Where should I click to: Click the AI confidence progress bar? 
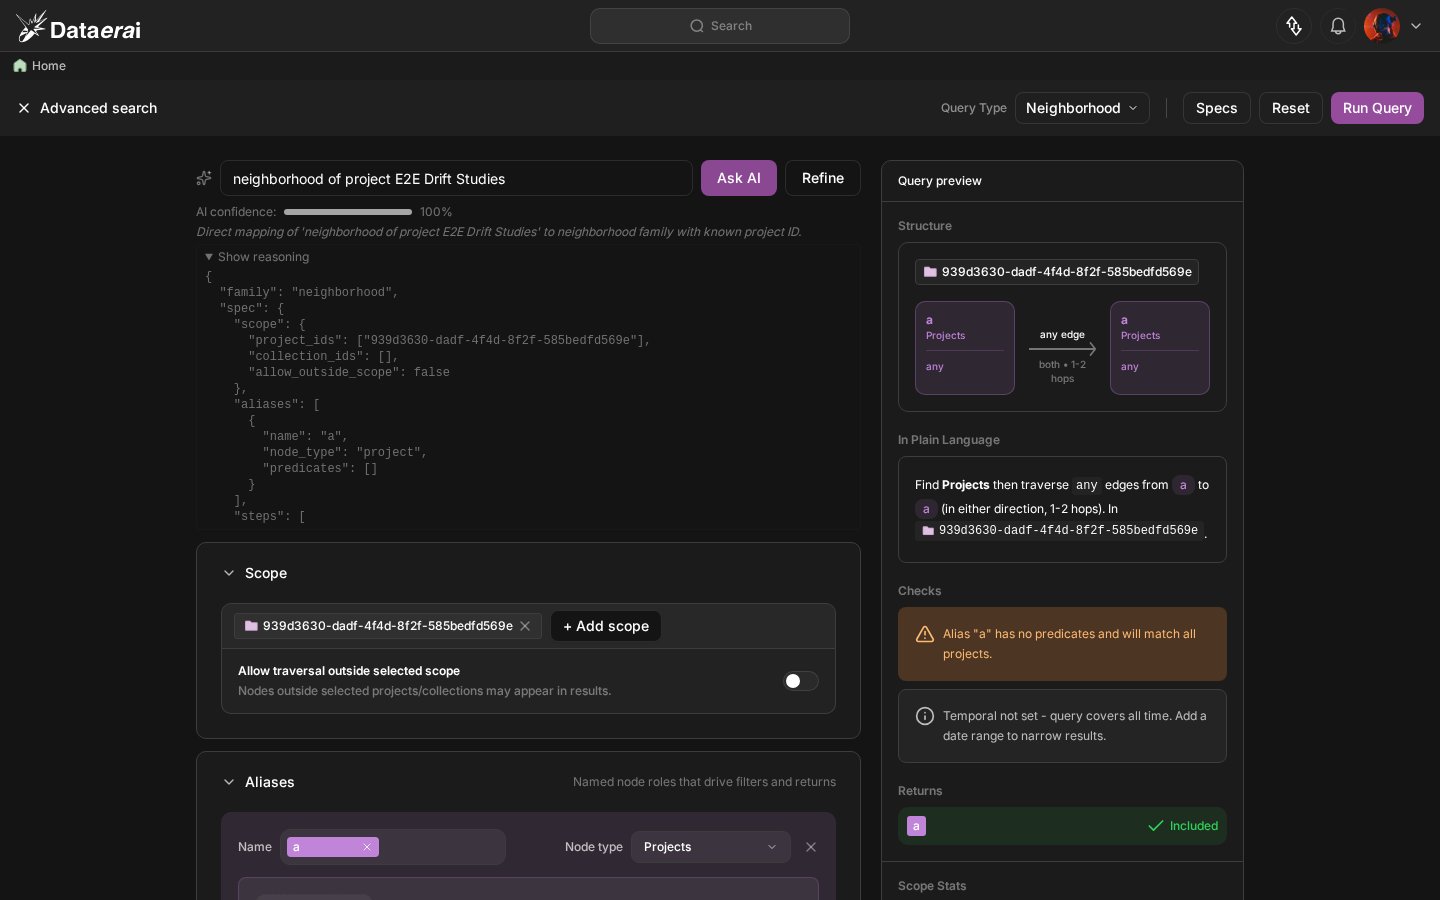point(348,212)
